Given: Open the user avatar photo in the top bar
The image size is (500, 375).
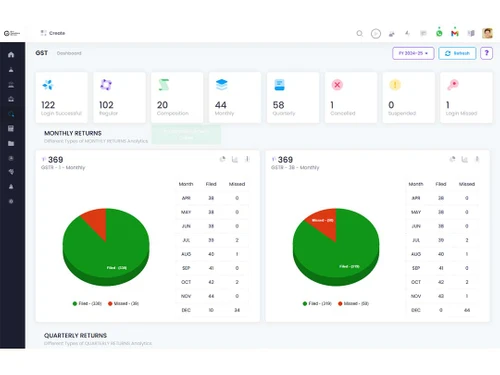Looking at the screenshot, I should (x=487, y=33).
